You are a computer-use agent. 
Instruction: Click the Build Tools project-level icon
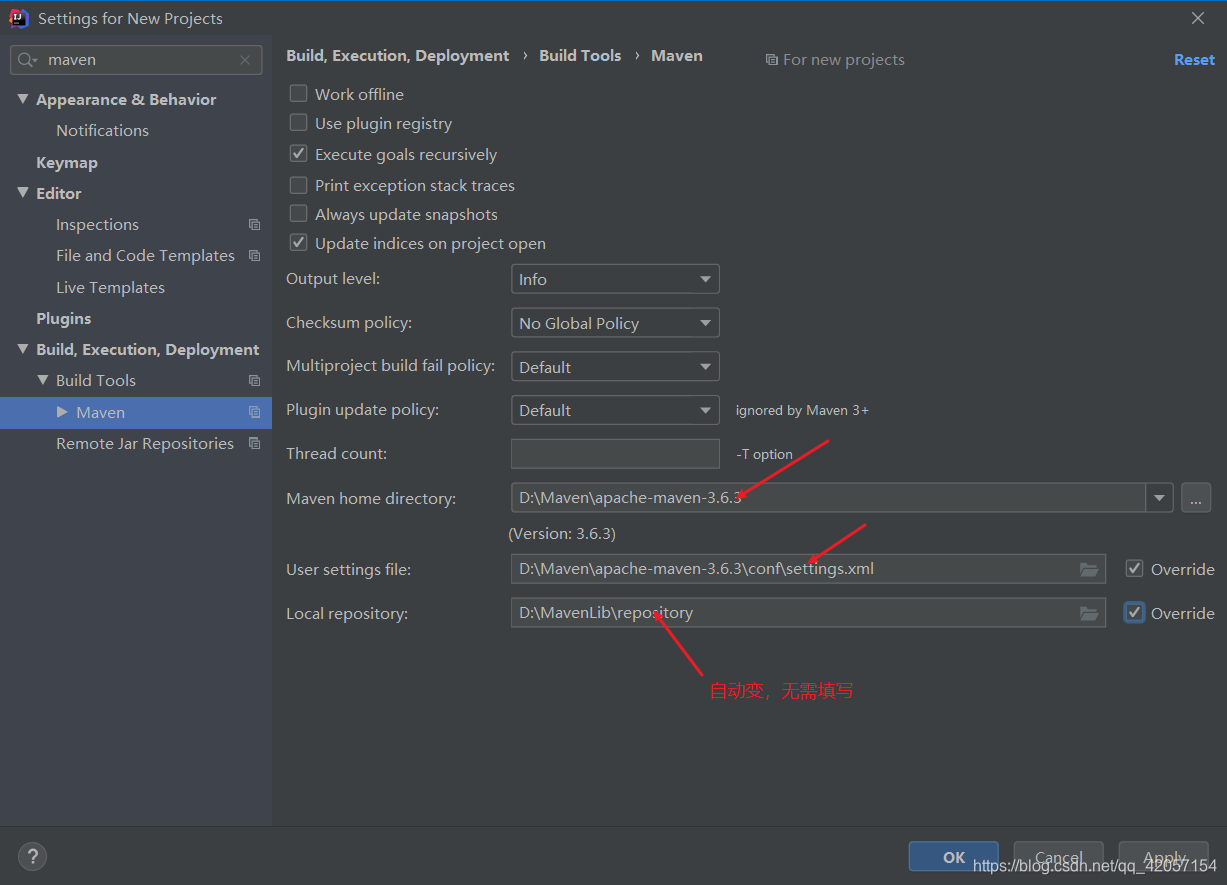tap(254, 381)
